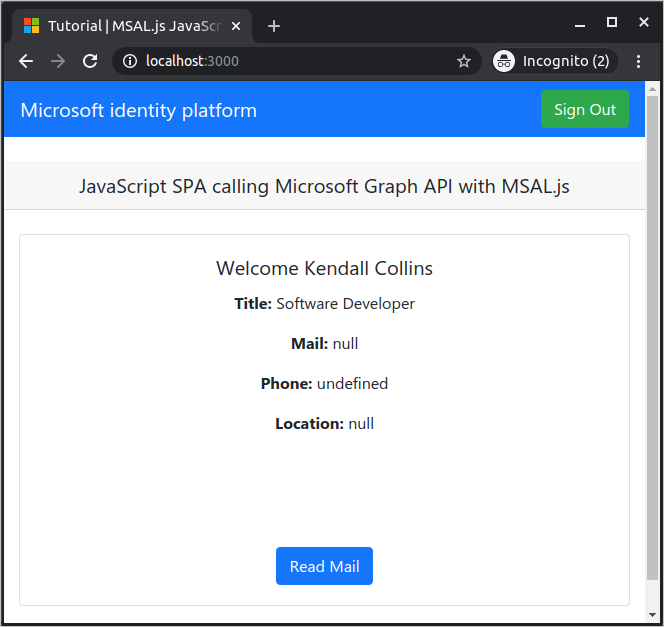
Task: View site information icon
Action: (129, 61)
